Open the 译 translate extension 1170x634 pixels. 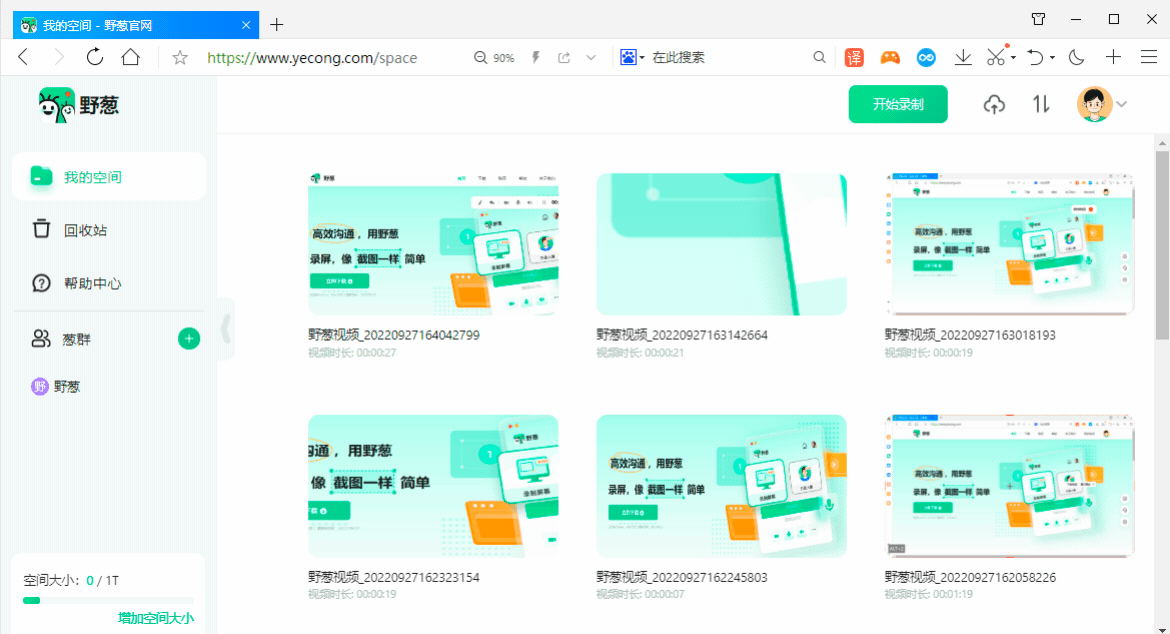[x=854, y=57]
